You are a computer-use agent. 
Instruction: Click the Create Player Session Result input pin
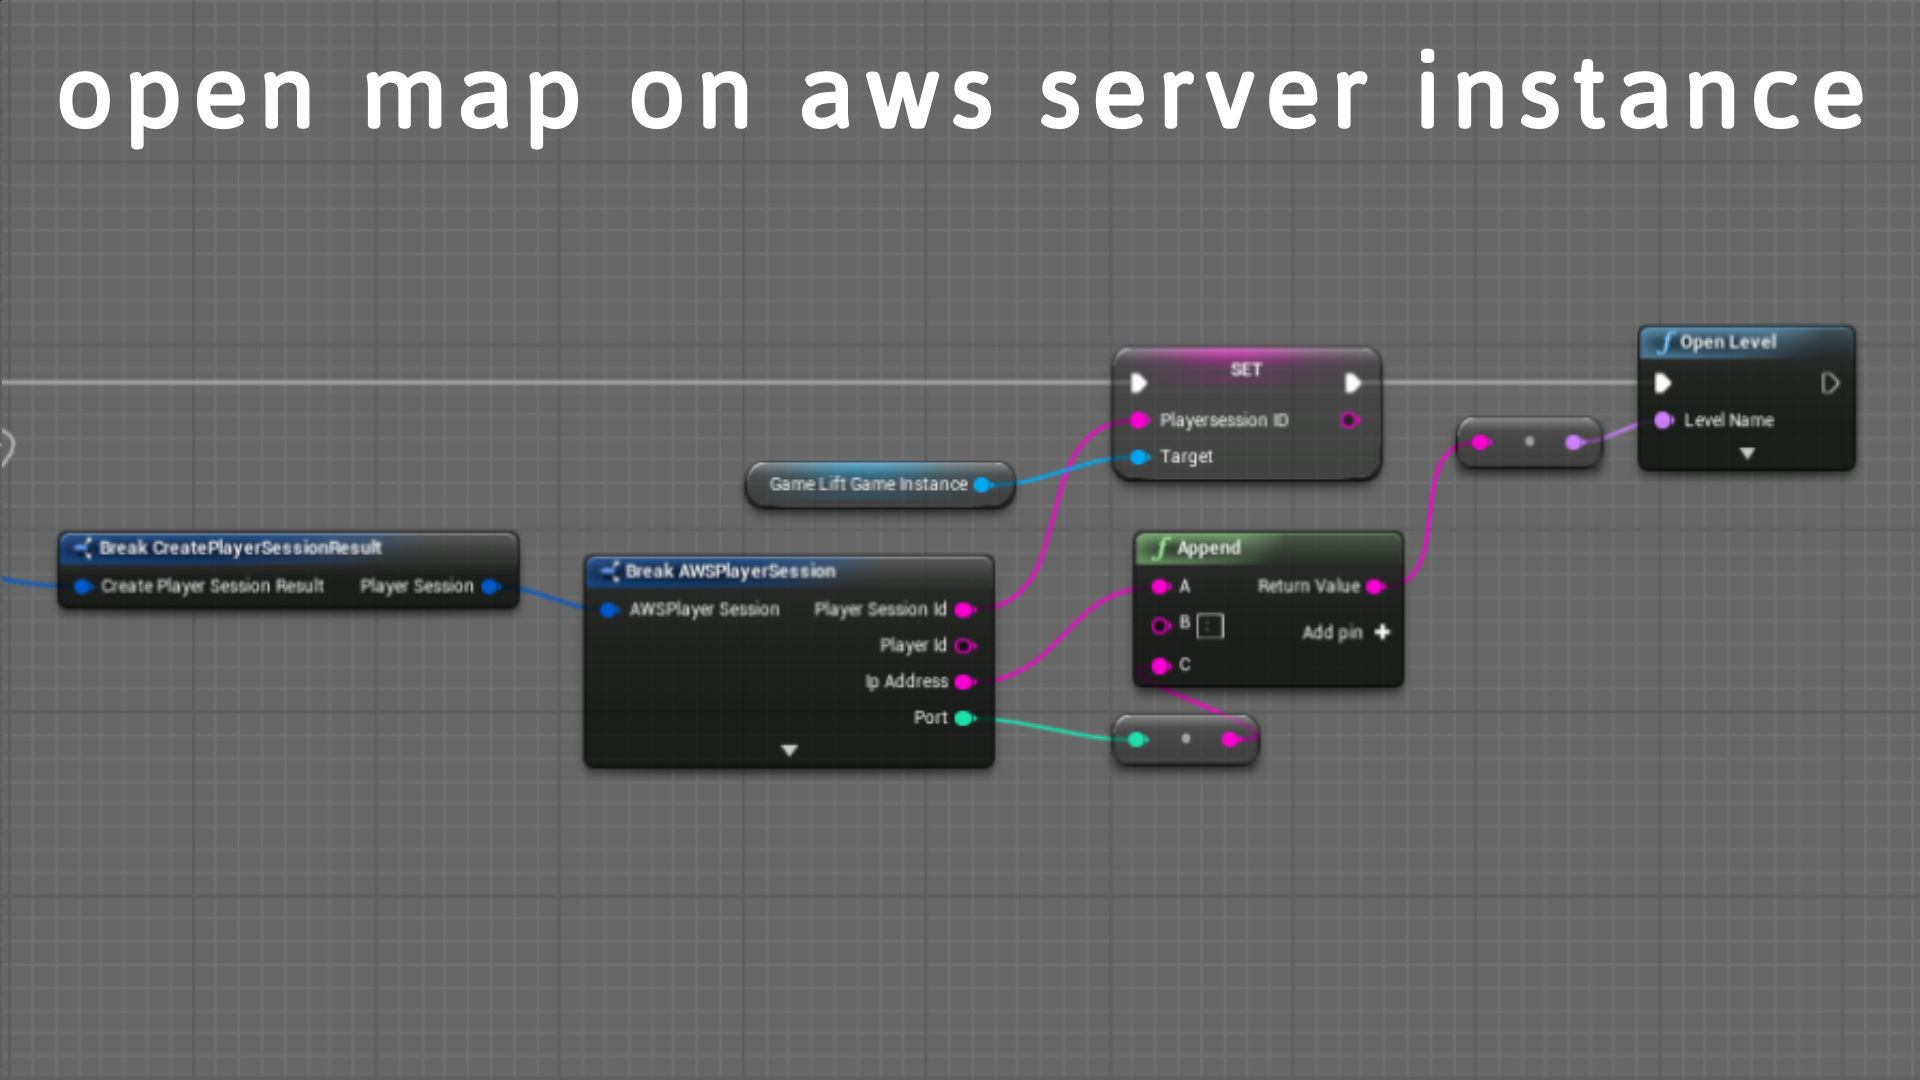pyautogui.click(x=83, y=587)
